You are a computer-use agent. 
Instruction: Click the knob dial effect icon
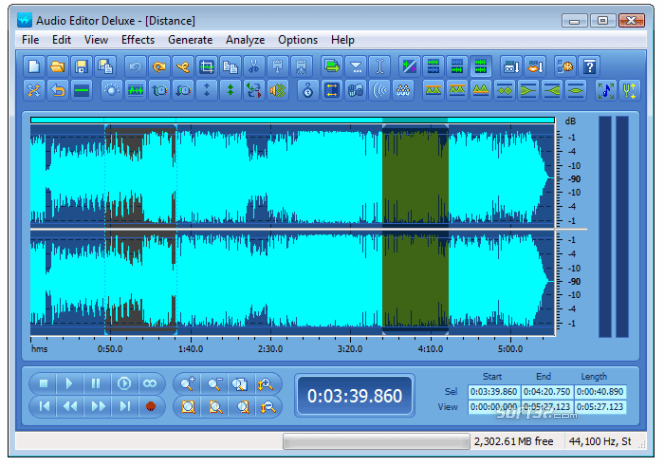click(x=112, y=90)
